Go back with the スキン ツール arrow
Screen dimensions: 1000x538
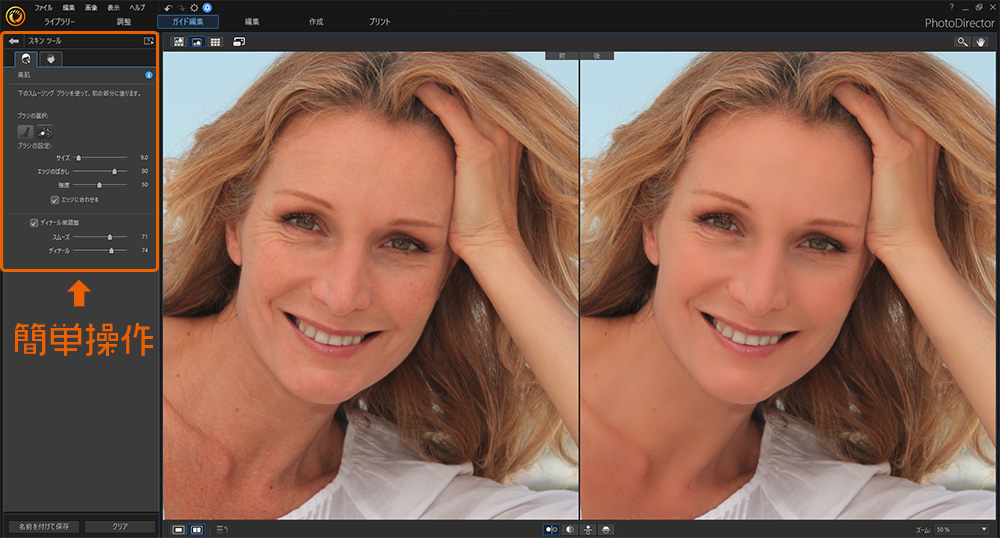pyautogui.click(x=13, y=41)
